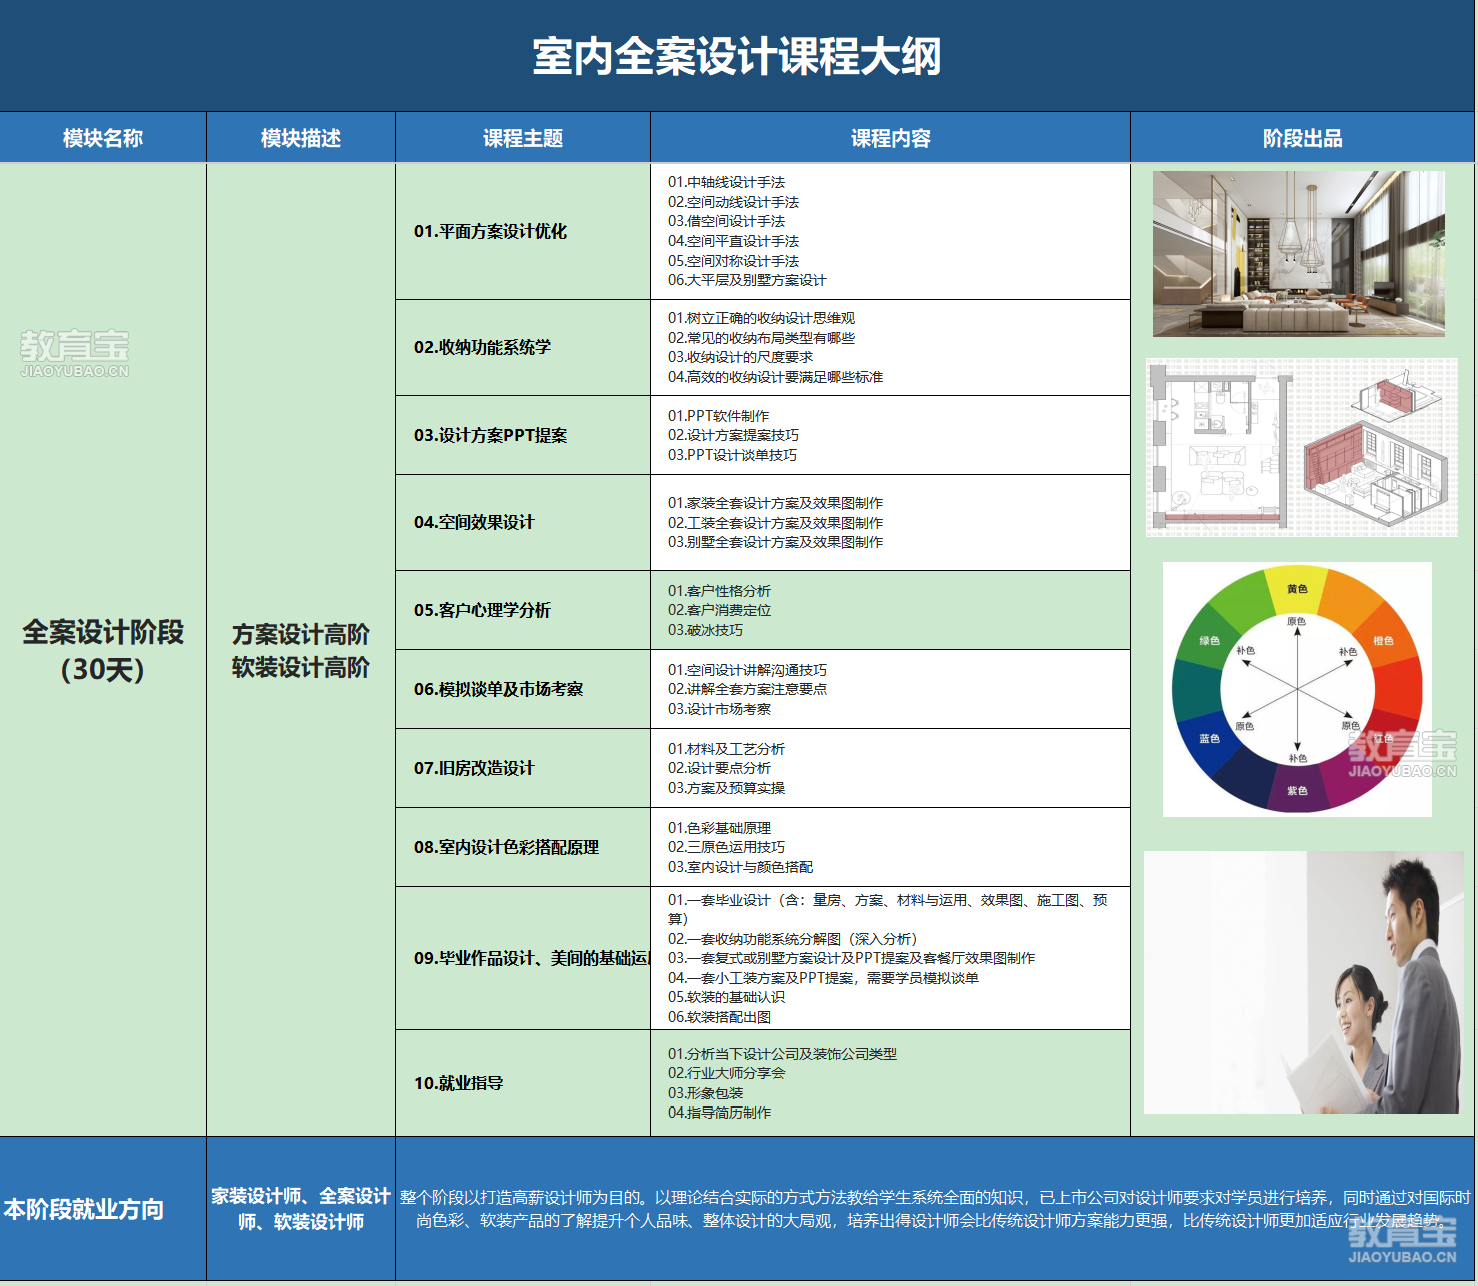Click the business people photo
Image resolution: width=1478 pixels, height=1286 pixels.
coord(1301,982)
